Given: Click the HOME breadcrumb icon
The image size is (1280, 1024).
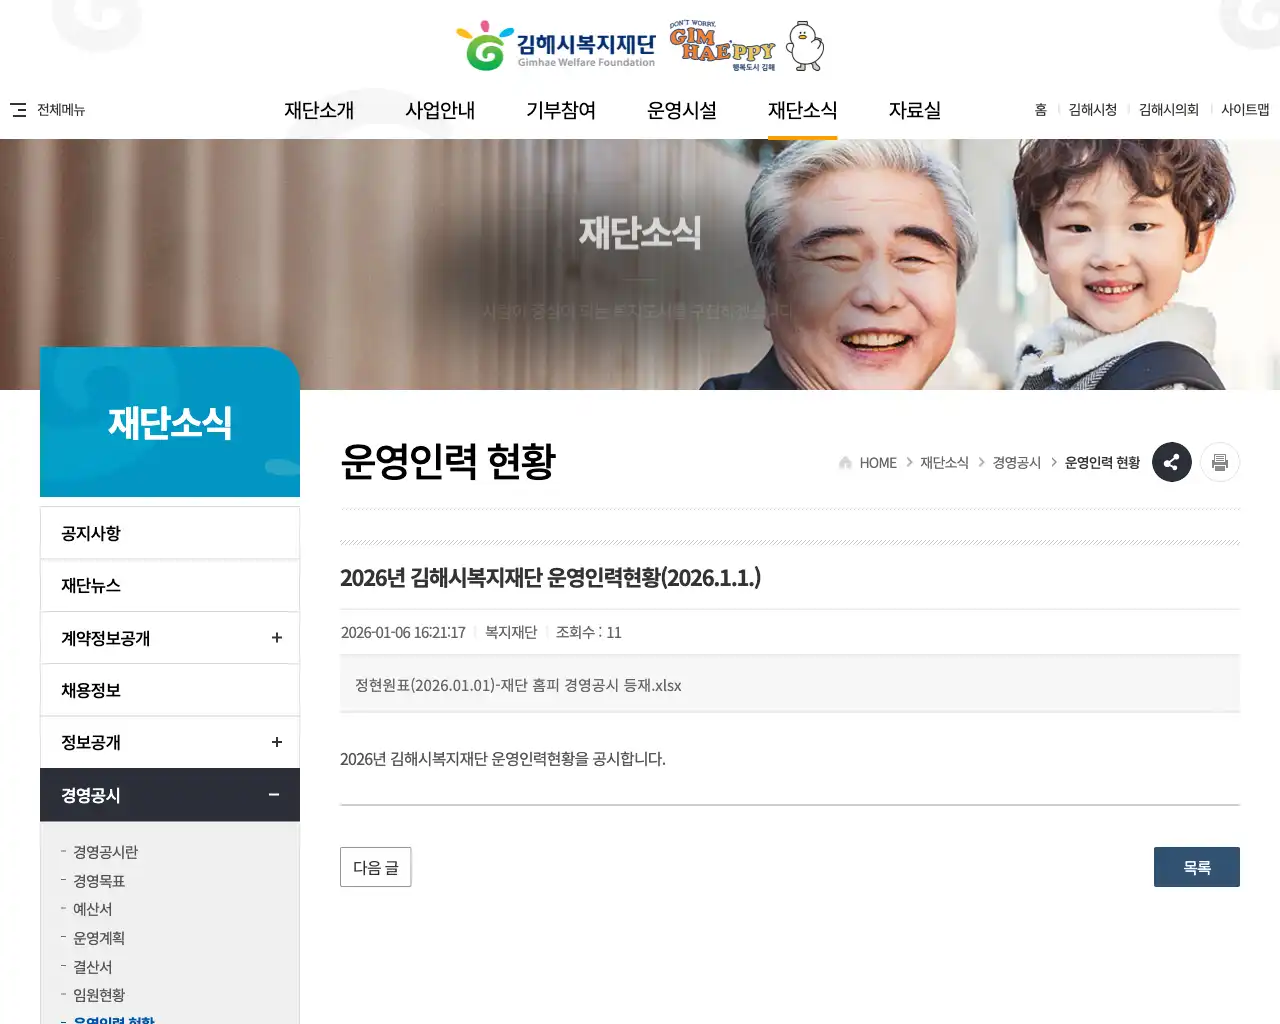Looking at the screenshot, I should tap(845, 463).
